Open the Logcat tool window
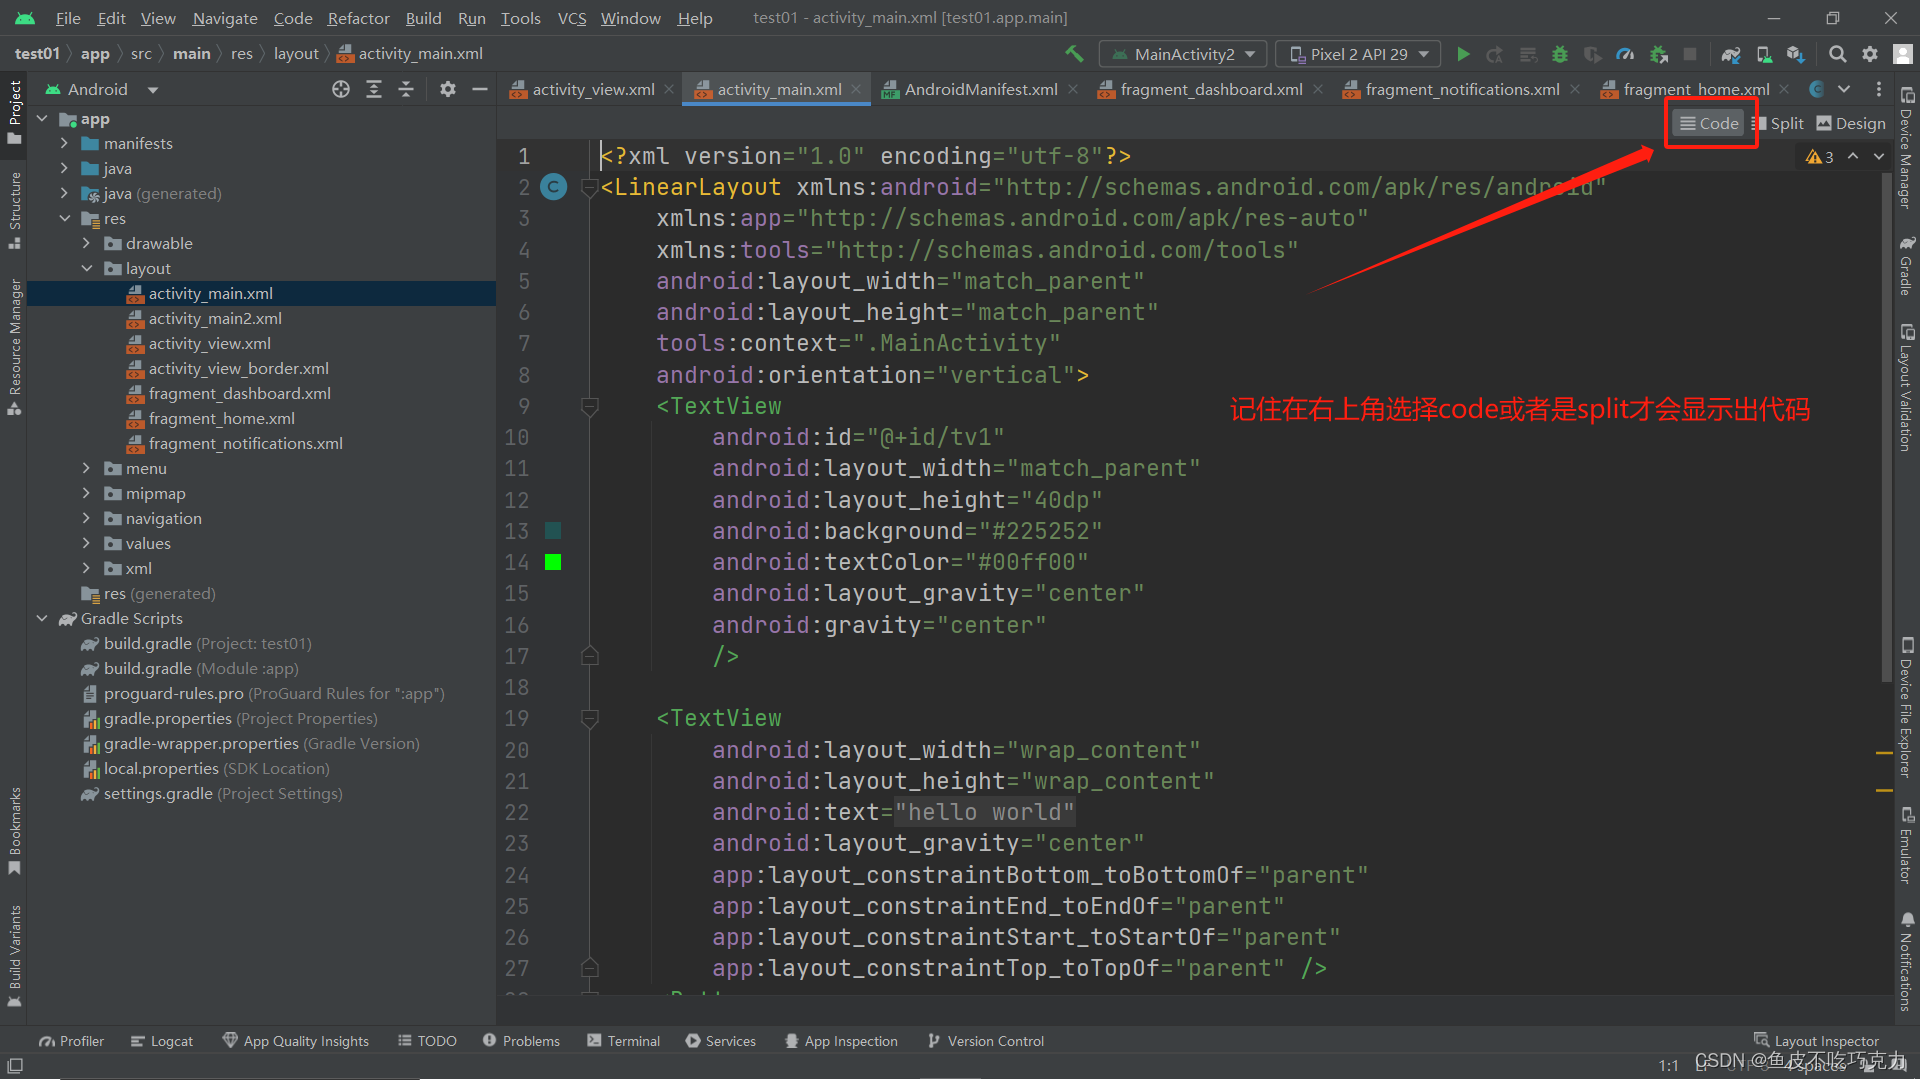This screenshot has height=1080, width=1920. click(x=162, y=1041)
